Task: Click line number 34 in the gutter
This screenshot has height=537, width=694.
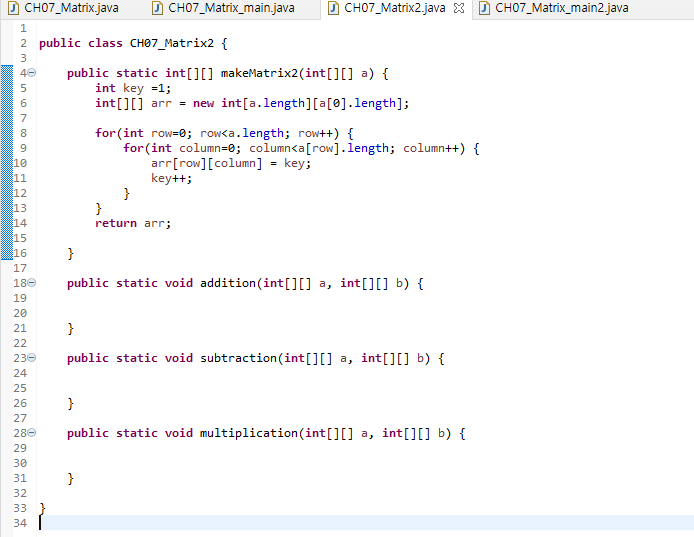Action: coord(20,523)
